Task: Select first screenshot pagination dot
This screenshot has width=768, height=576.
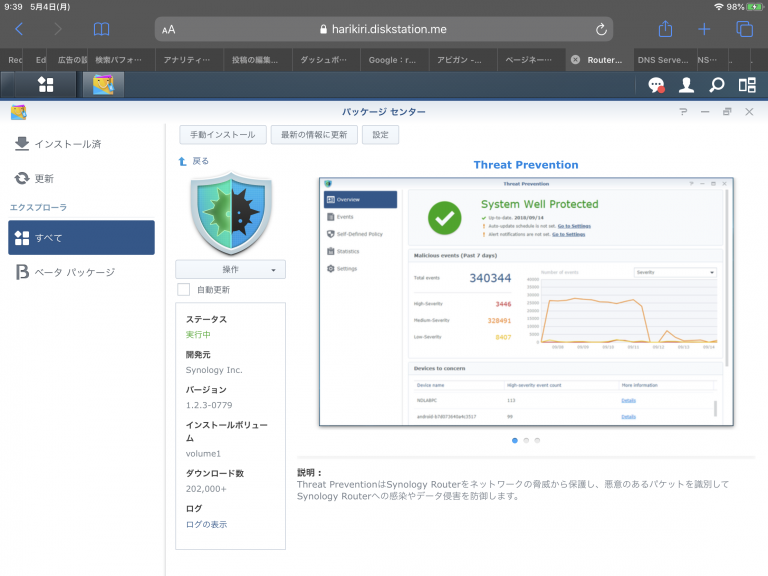Action: [515, 440]
